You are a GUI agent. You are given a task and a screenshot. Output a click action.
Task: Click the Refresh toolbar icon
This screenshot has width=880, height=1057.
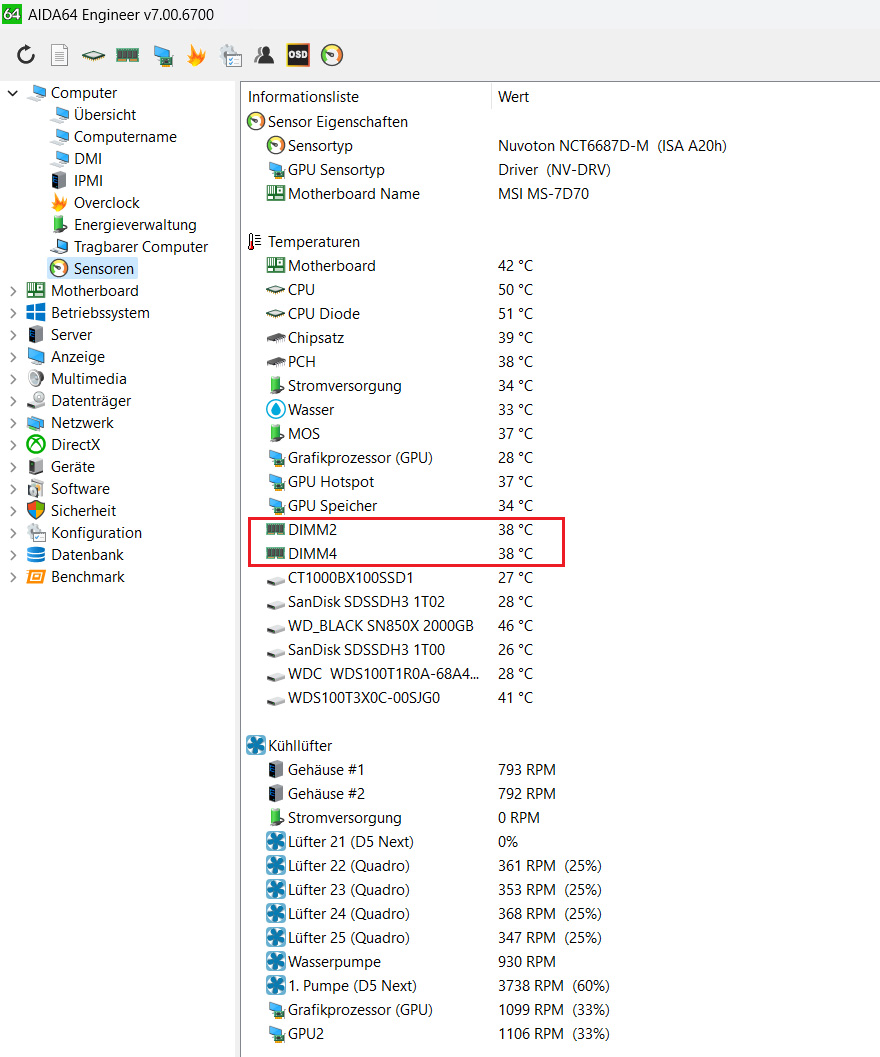click(26, 55)
